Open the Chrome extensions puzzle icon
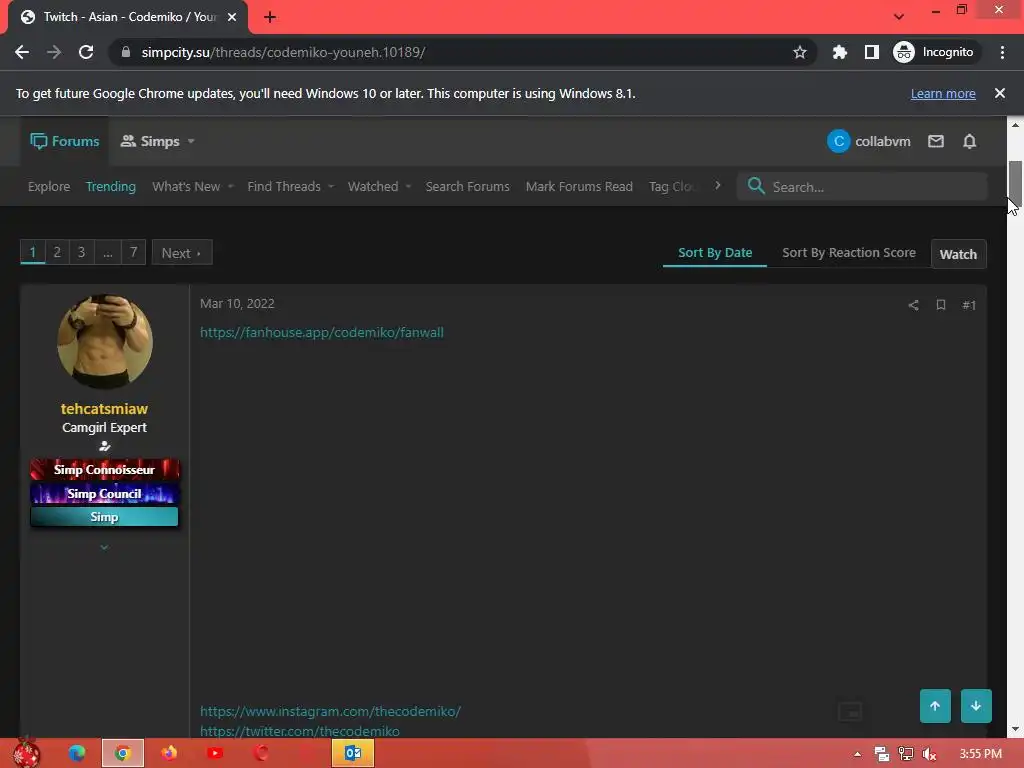 840,52
